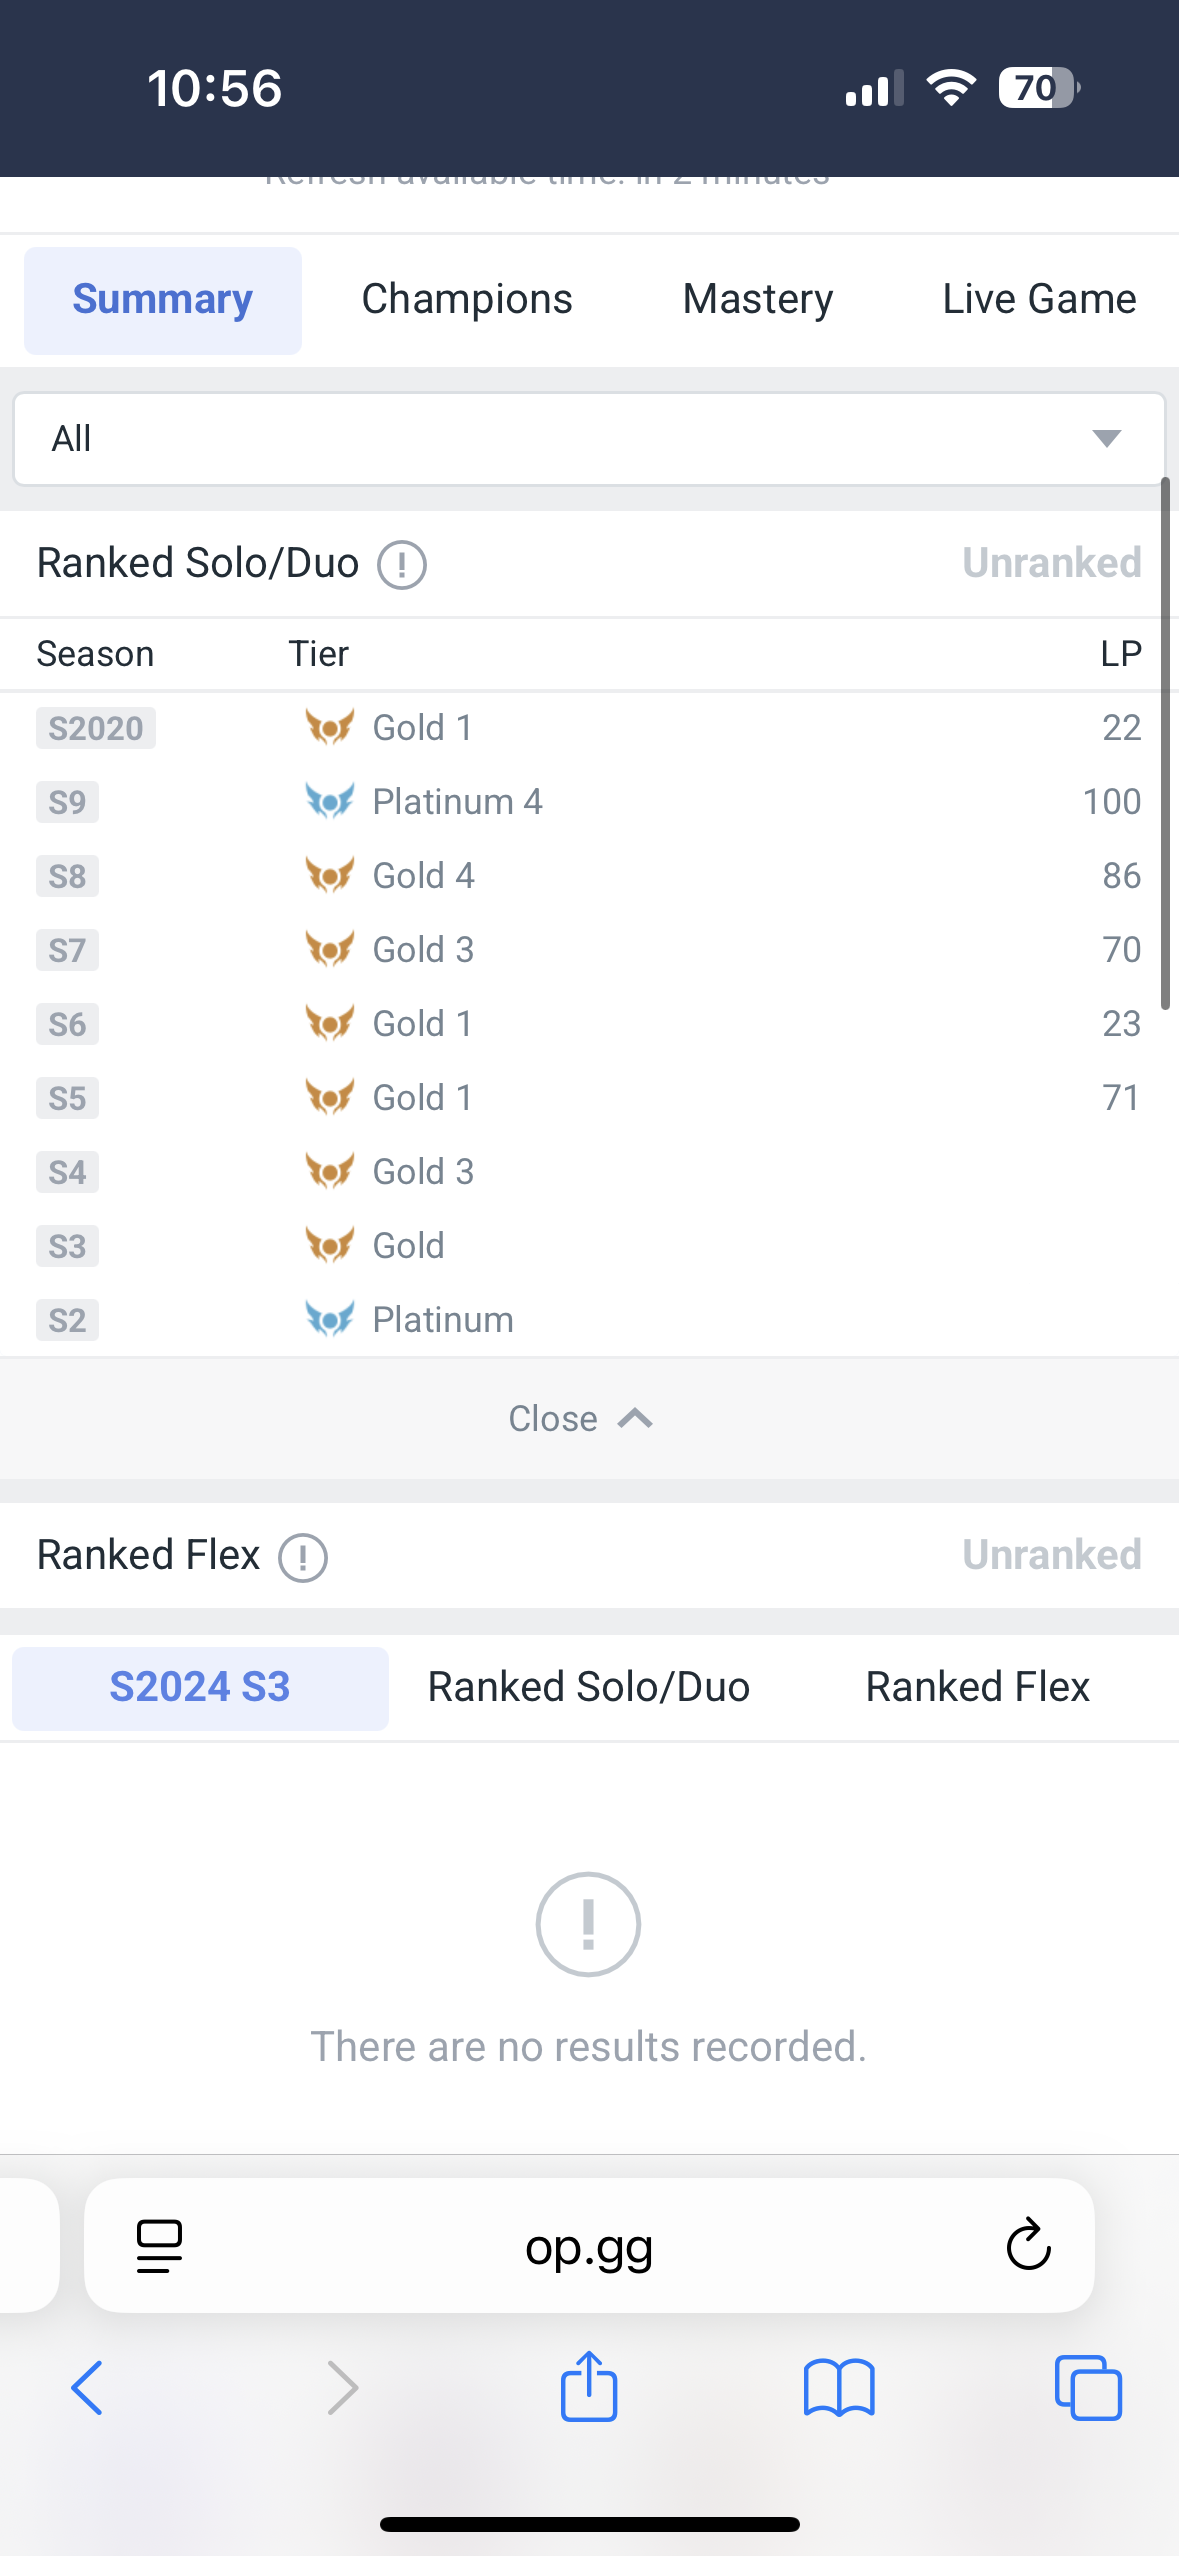Tap the S9 Platinum 4 tier emblem

tap(330, 801)
